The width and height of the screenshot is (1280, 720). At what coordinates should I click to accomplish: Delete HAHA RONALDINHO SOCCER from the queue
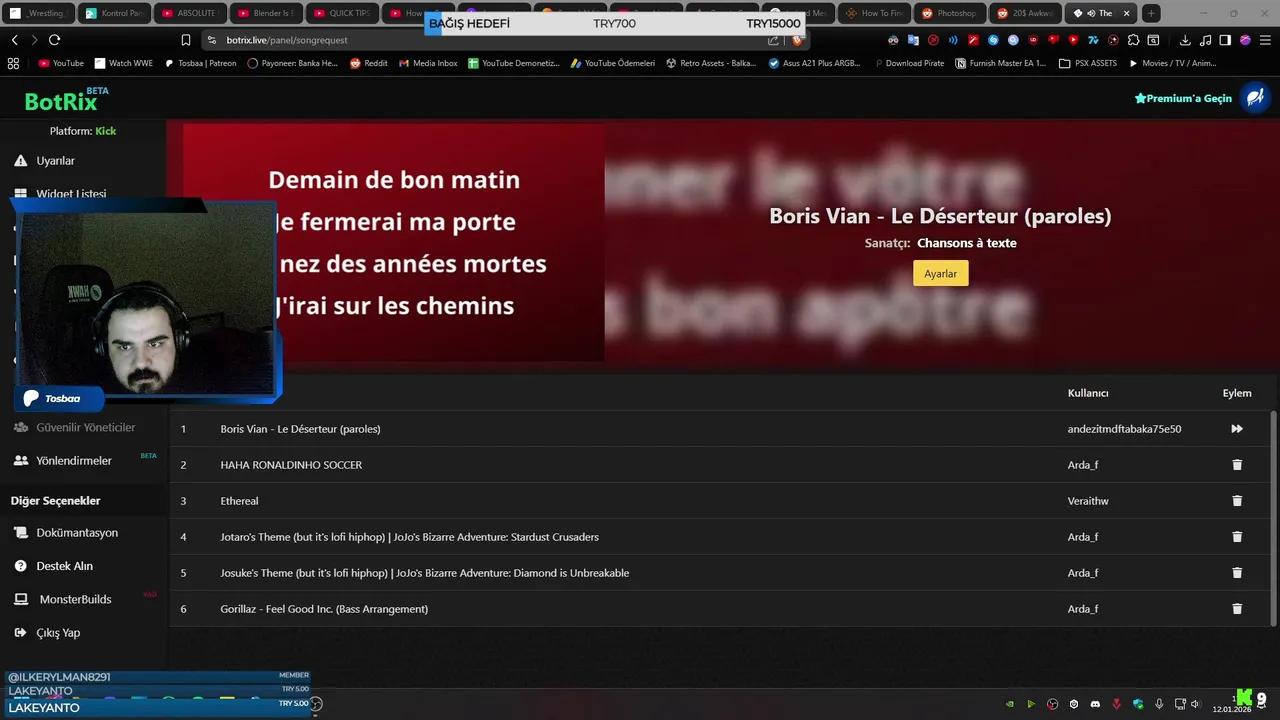click(1237, 465)
